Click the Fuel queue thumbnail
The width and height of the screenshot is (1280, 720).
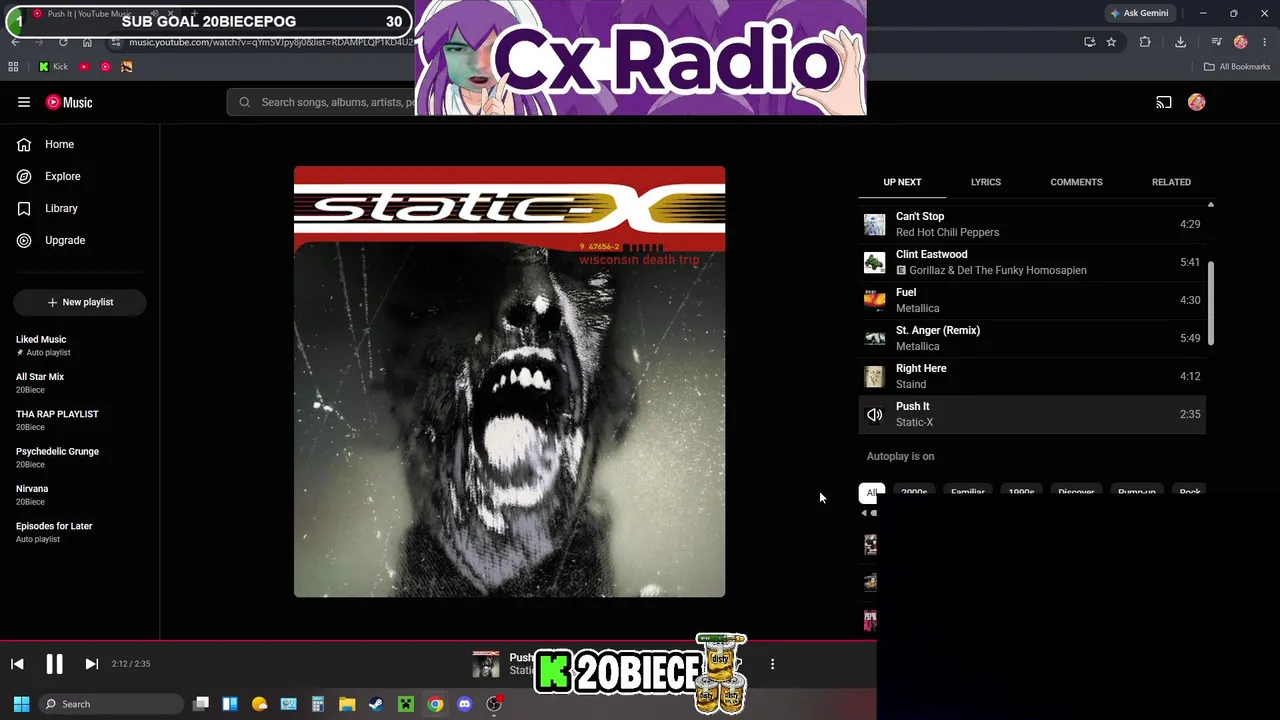click(x=874, y=300)
